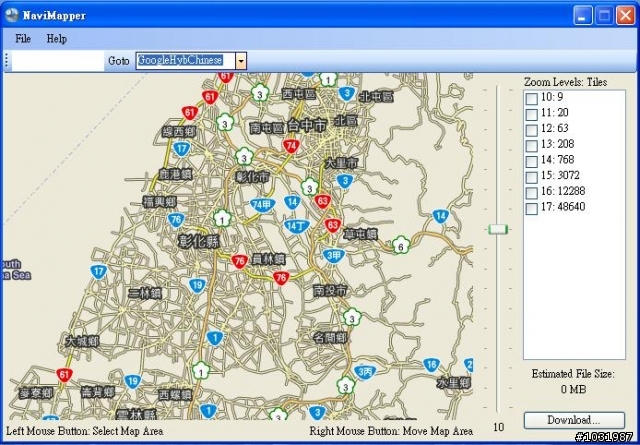Click the toolbar drag grip handle
The image size is (640, 445).
point(7,61)
